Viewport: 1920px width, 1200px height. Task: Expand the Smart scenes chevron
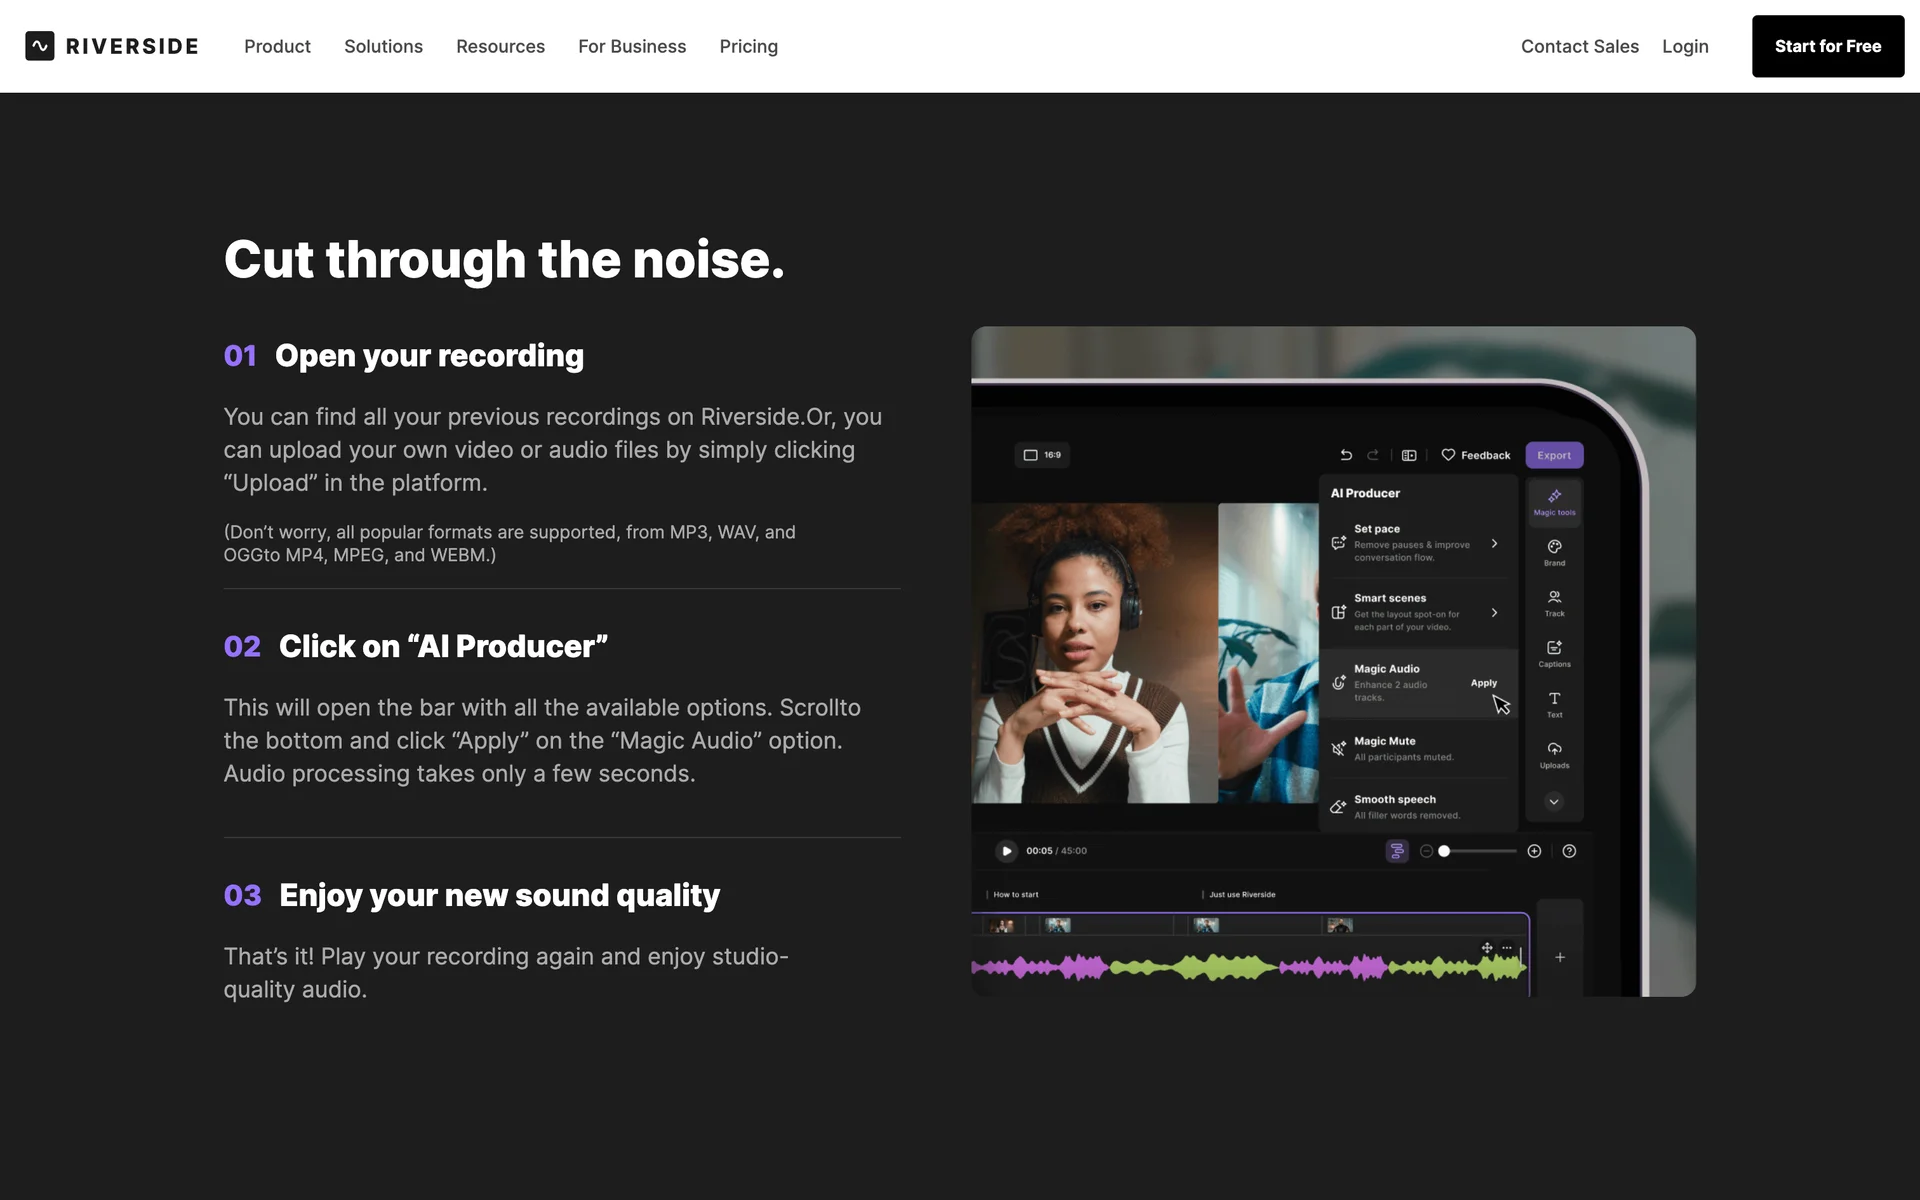[x=1494, y=612]
